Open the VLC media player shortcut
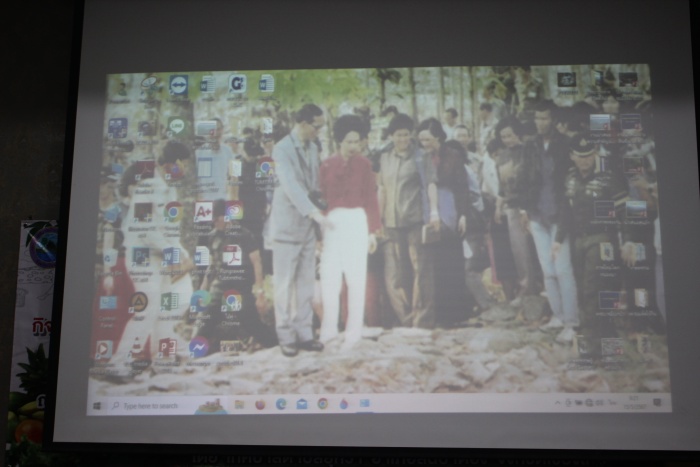This screenshot has height=467, width=700. coord(137,348)
